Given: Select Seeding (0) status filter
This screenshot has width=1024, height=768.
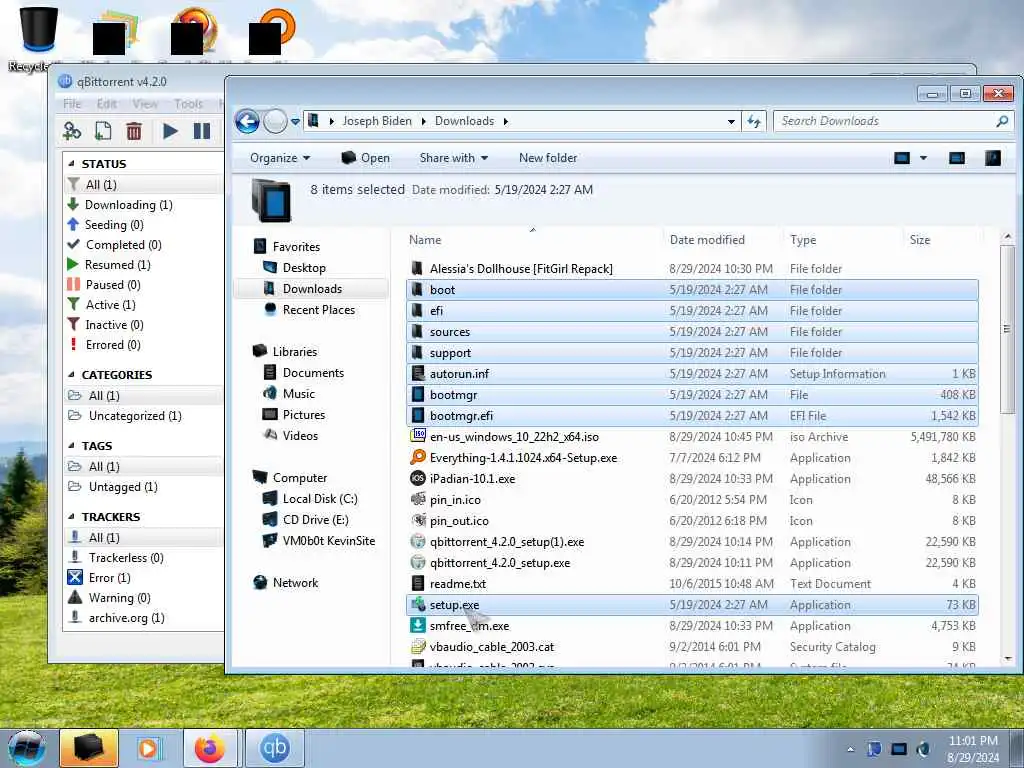Looking at the screenshot, I should pyautogui.click(x=114, y=225).
